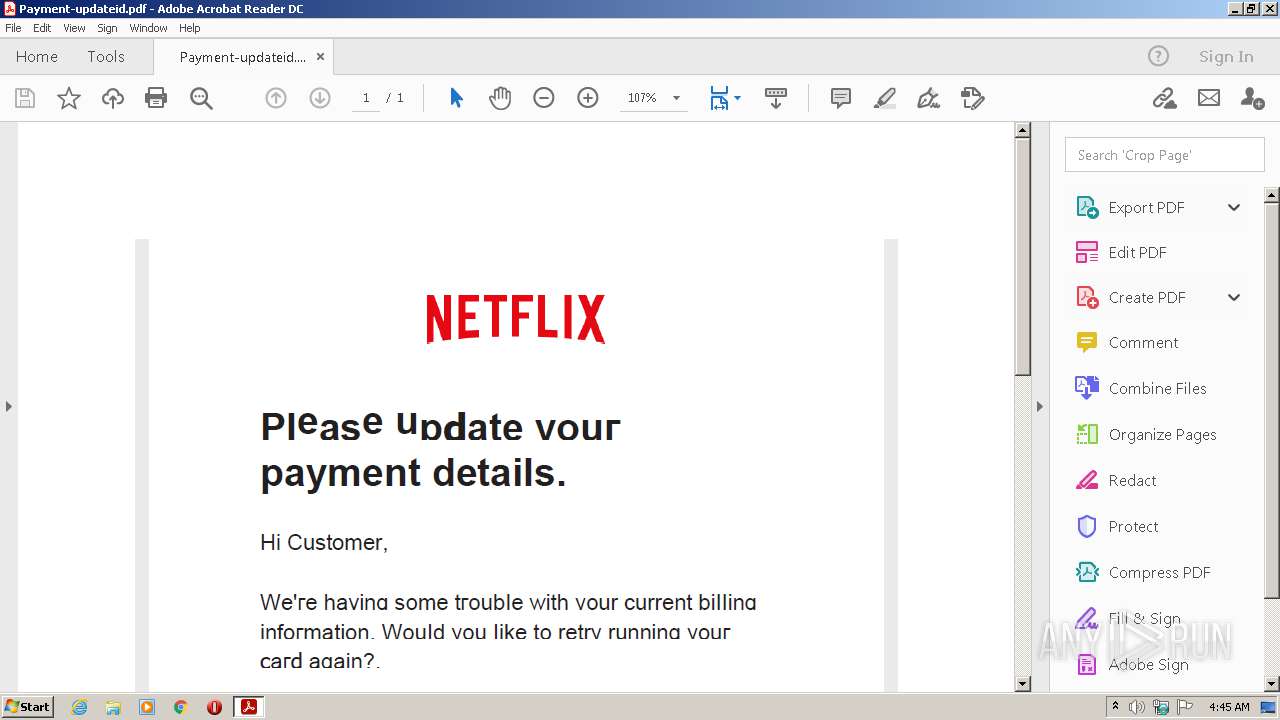Print the document via printer icon

click(x=156, y=98)
